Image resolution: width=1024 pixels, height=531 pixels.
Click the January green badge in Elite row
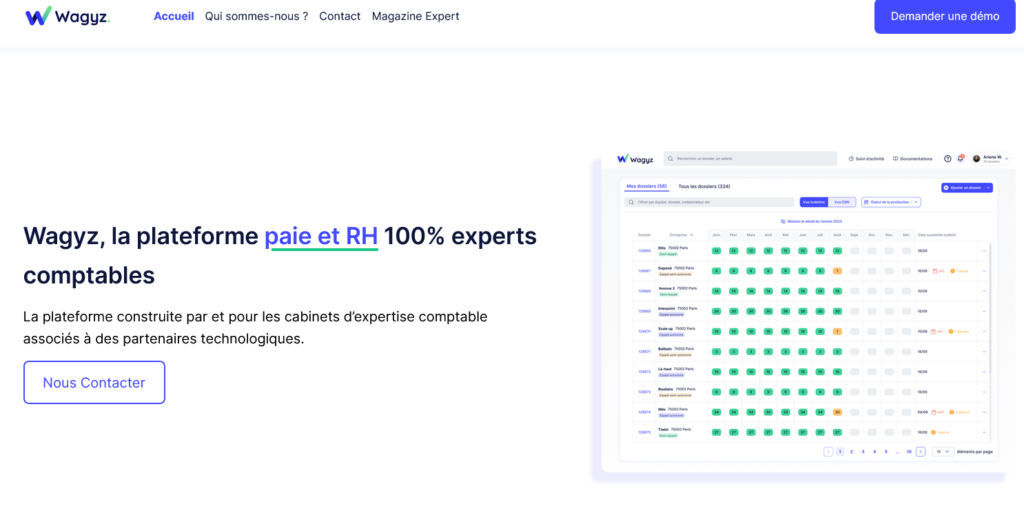tap(716, 251)
